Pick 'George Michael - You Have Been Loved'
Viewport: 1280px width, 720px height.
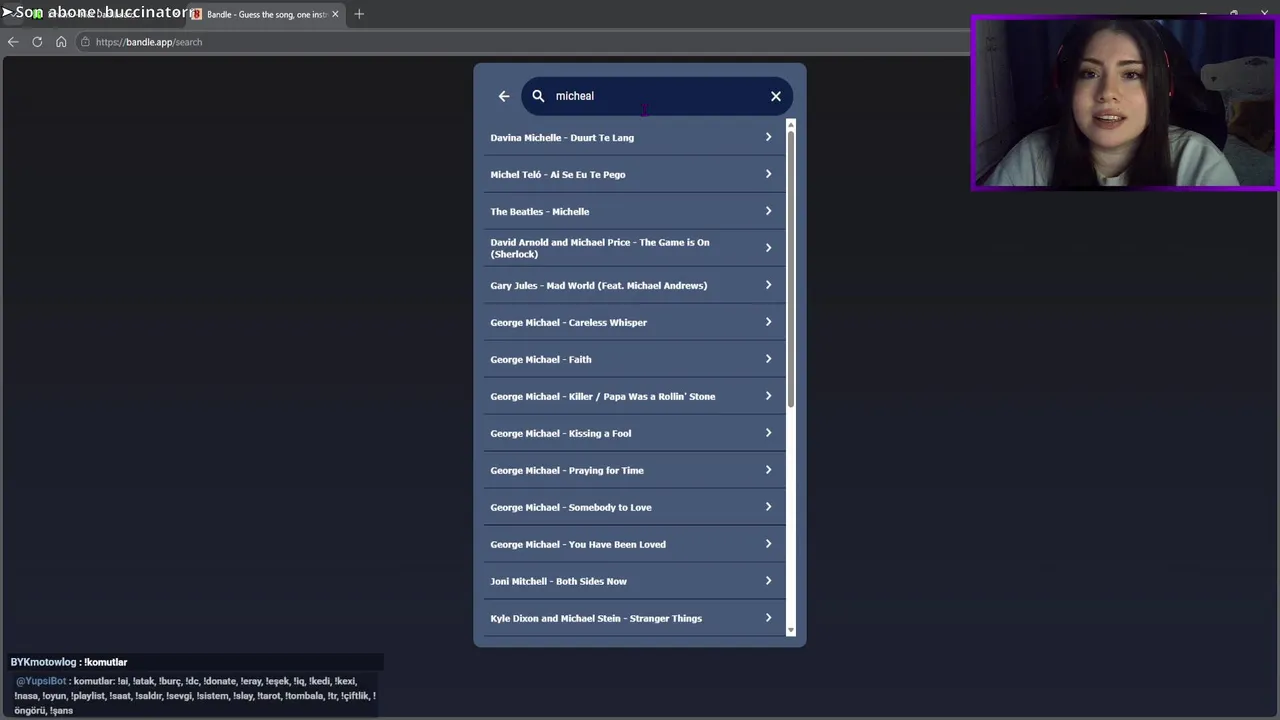[634, 544]
